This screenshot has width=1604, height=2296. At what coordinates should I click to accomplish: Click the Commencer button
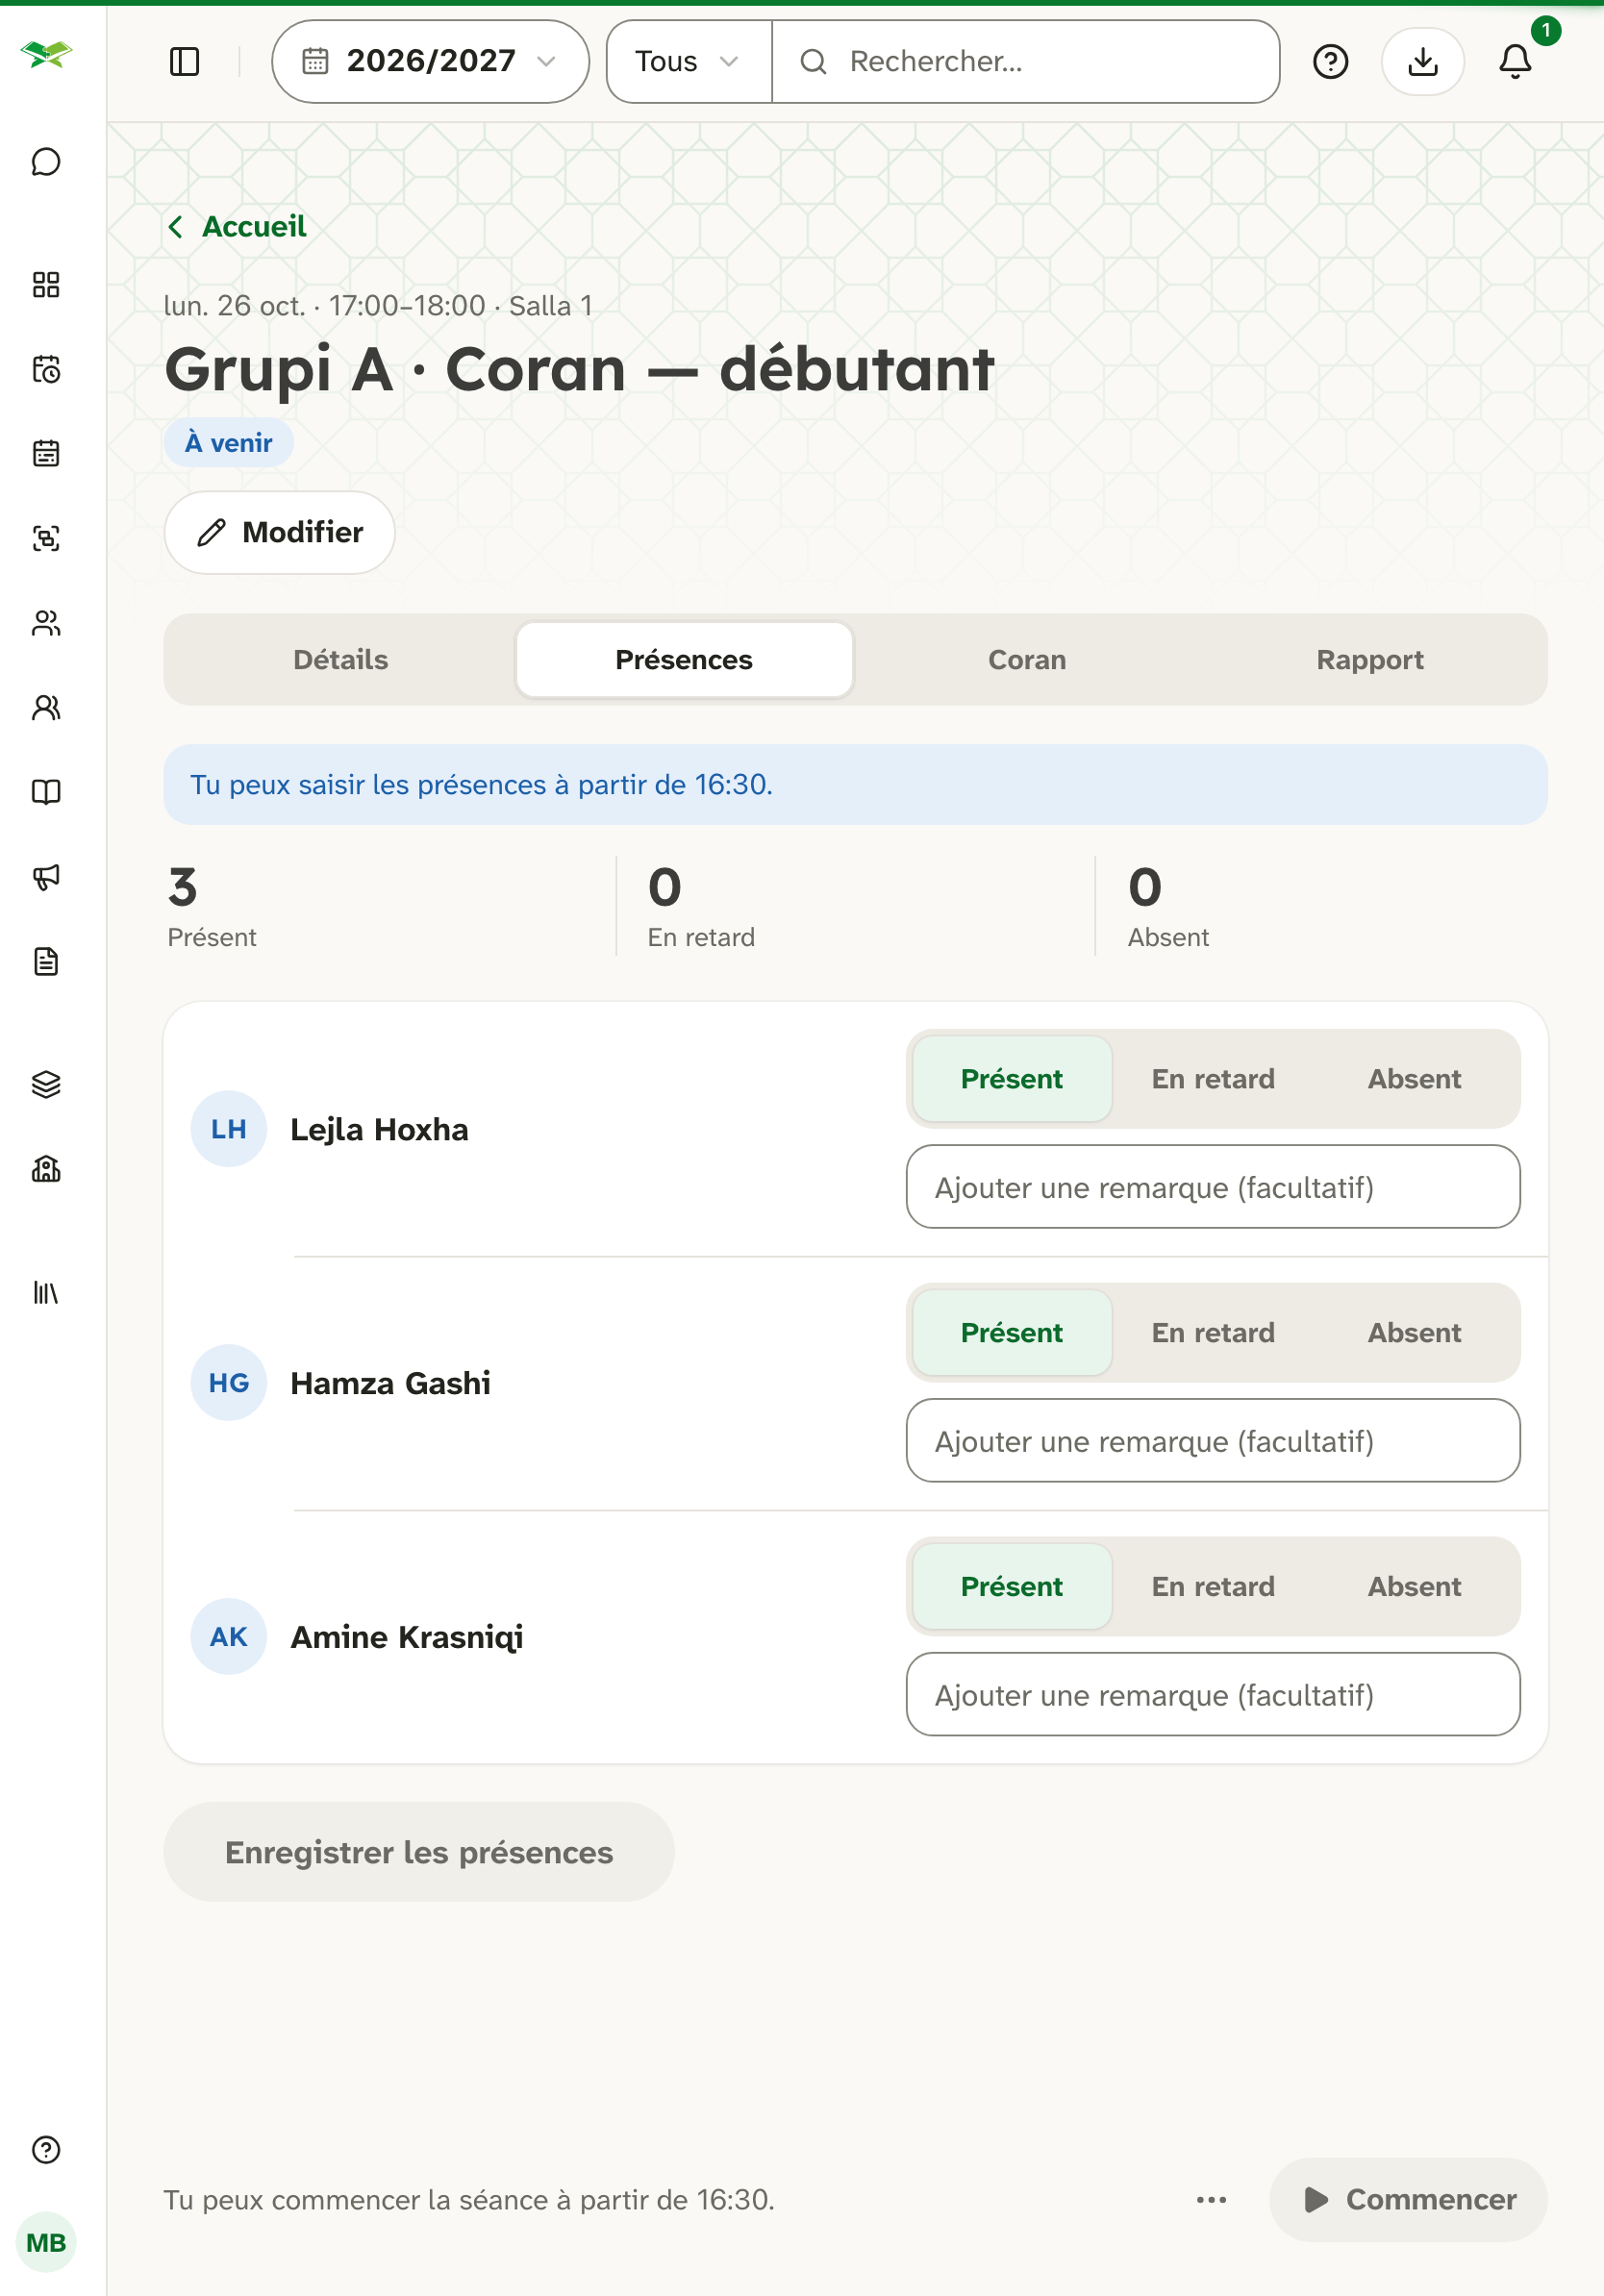[x=1408, y=2200]
